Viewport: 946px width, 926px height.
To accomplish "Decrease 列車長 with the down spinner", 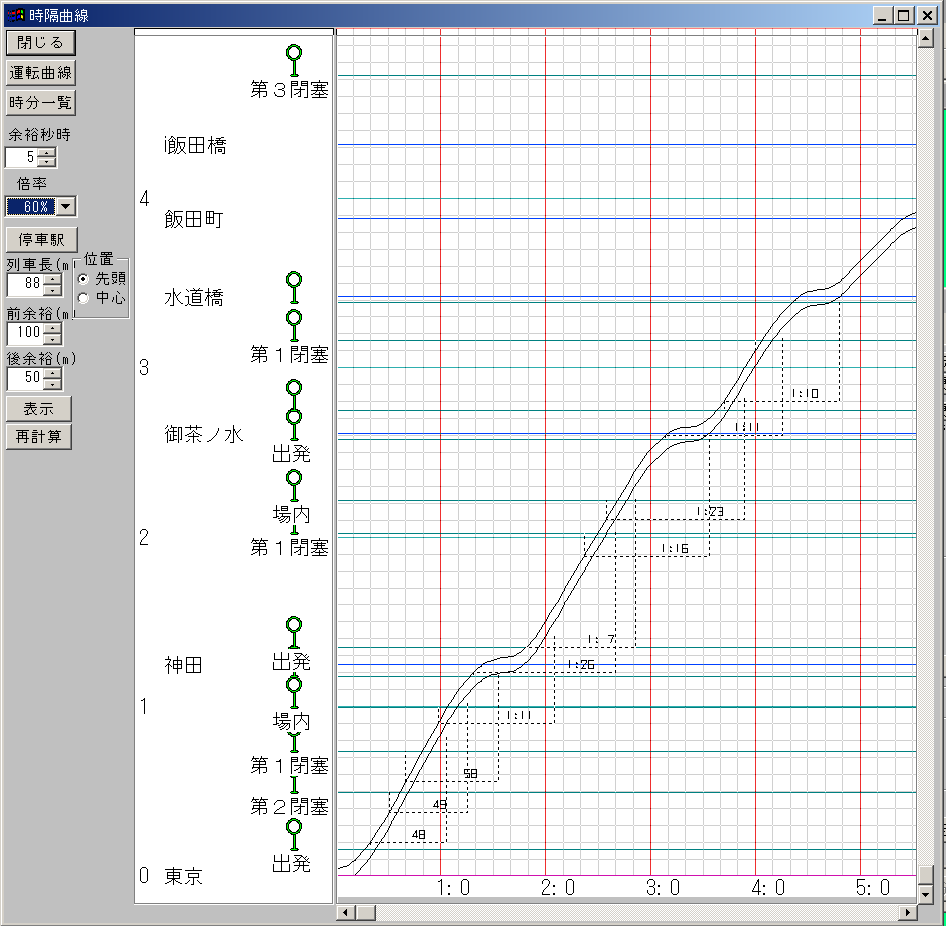I will (x=52, y=290).
